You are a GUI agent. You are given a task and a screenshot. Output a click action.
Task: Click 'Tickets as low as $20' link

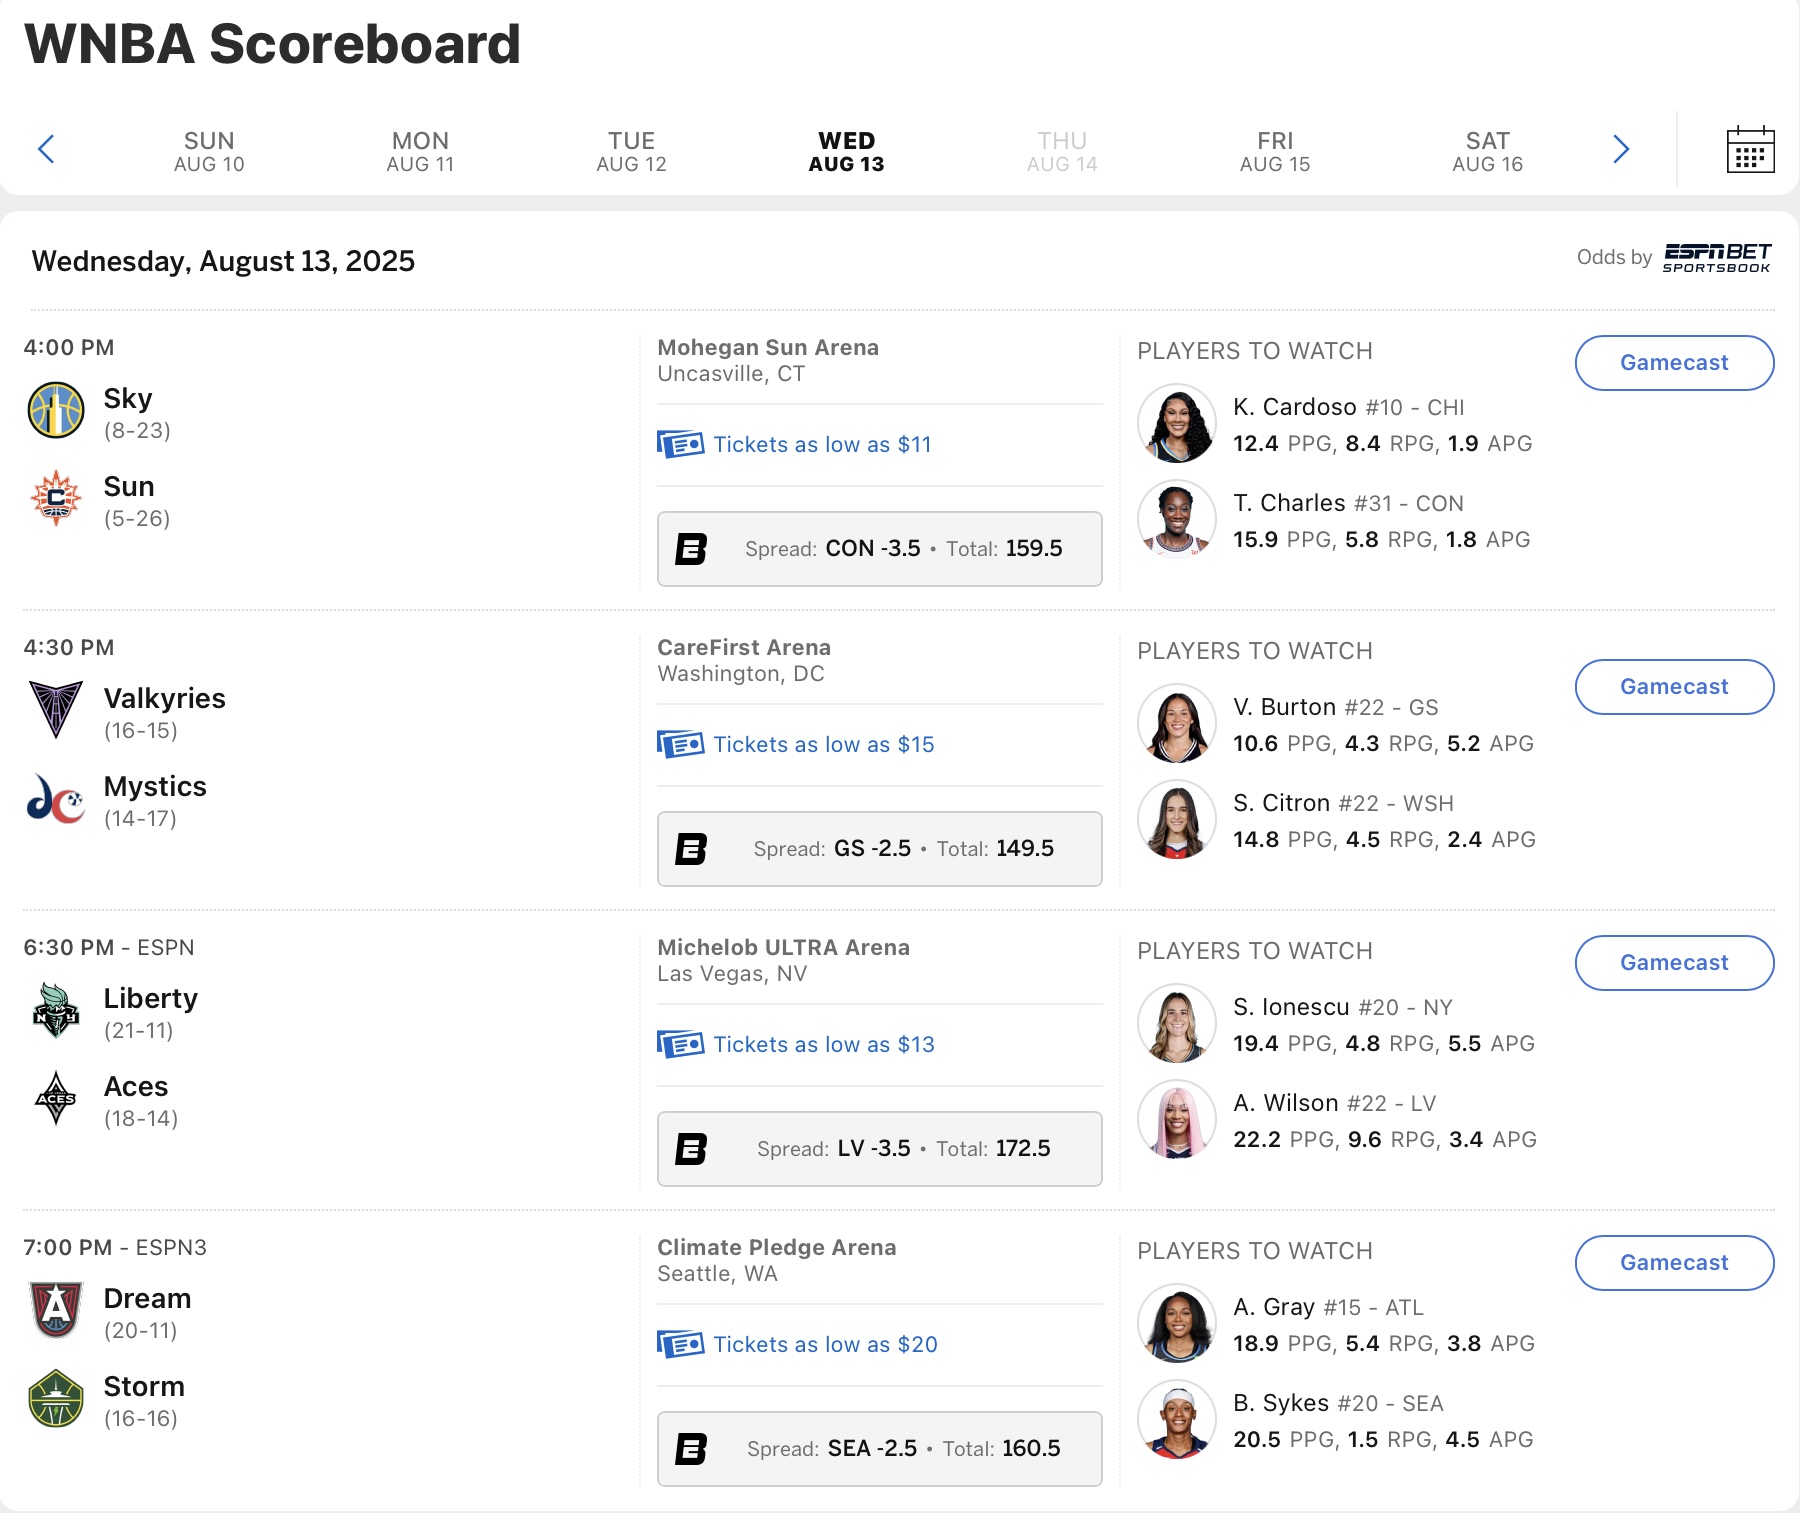click(x=825, y=1344)
